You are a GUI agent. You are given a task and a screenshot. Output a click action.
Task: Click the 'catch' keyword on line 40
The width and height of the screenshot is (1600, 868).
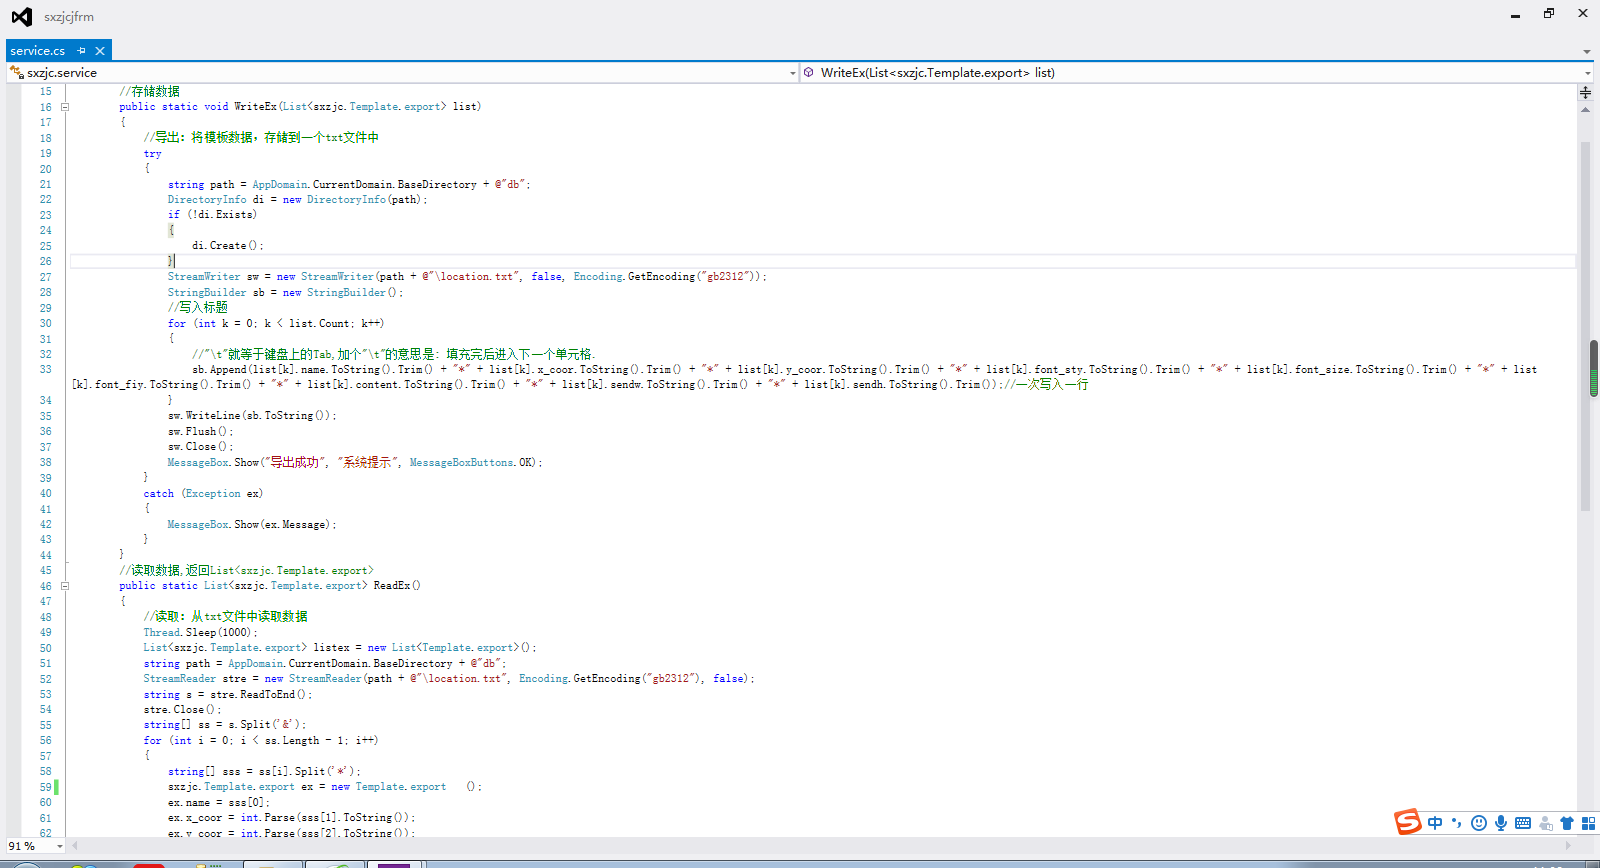point(159,494)
